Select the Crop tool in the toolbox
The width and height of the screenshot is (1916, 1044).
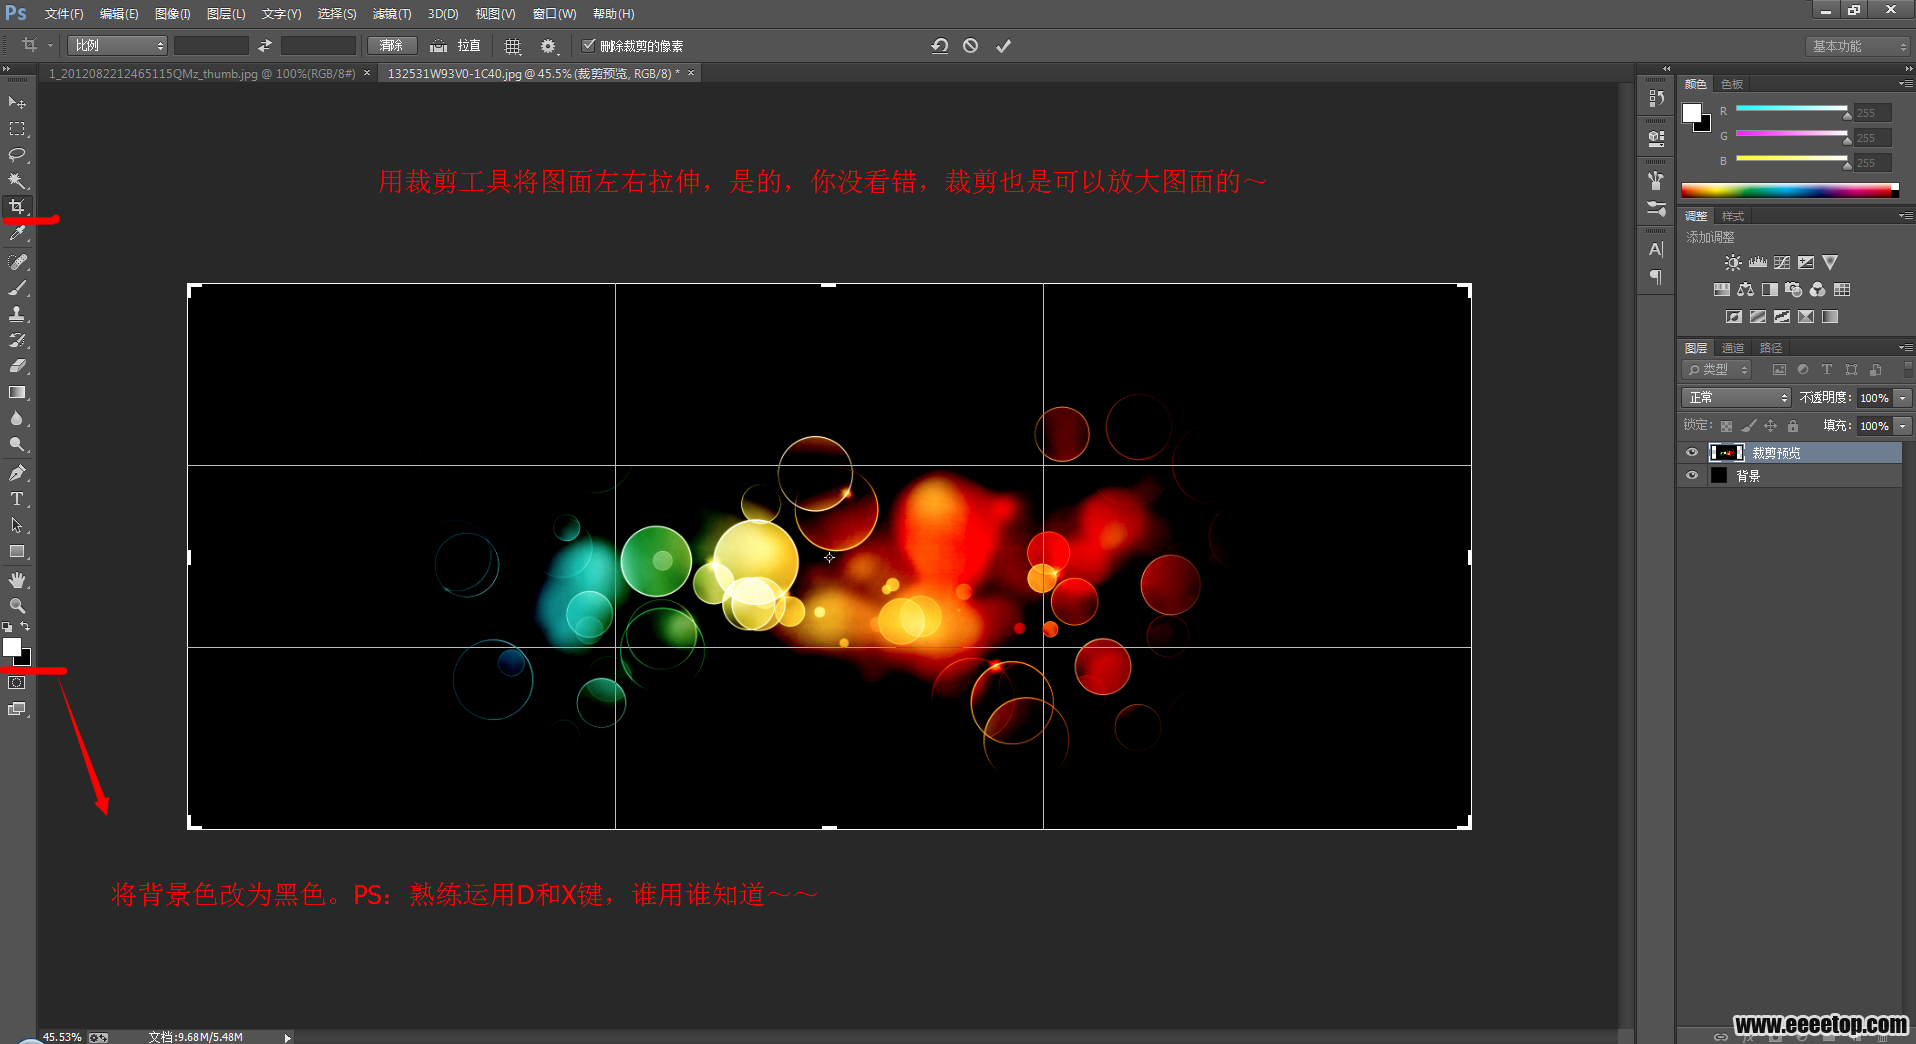(x=17, y=207)
